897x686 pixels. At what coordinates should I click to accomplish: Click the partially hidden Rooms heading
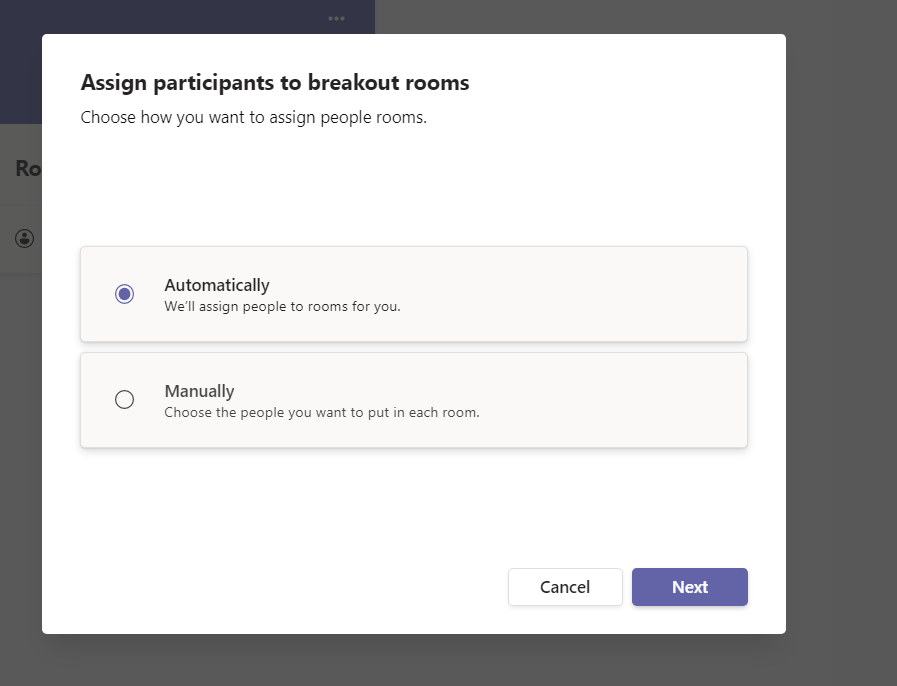[x=28, y=169]
